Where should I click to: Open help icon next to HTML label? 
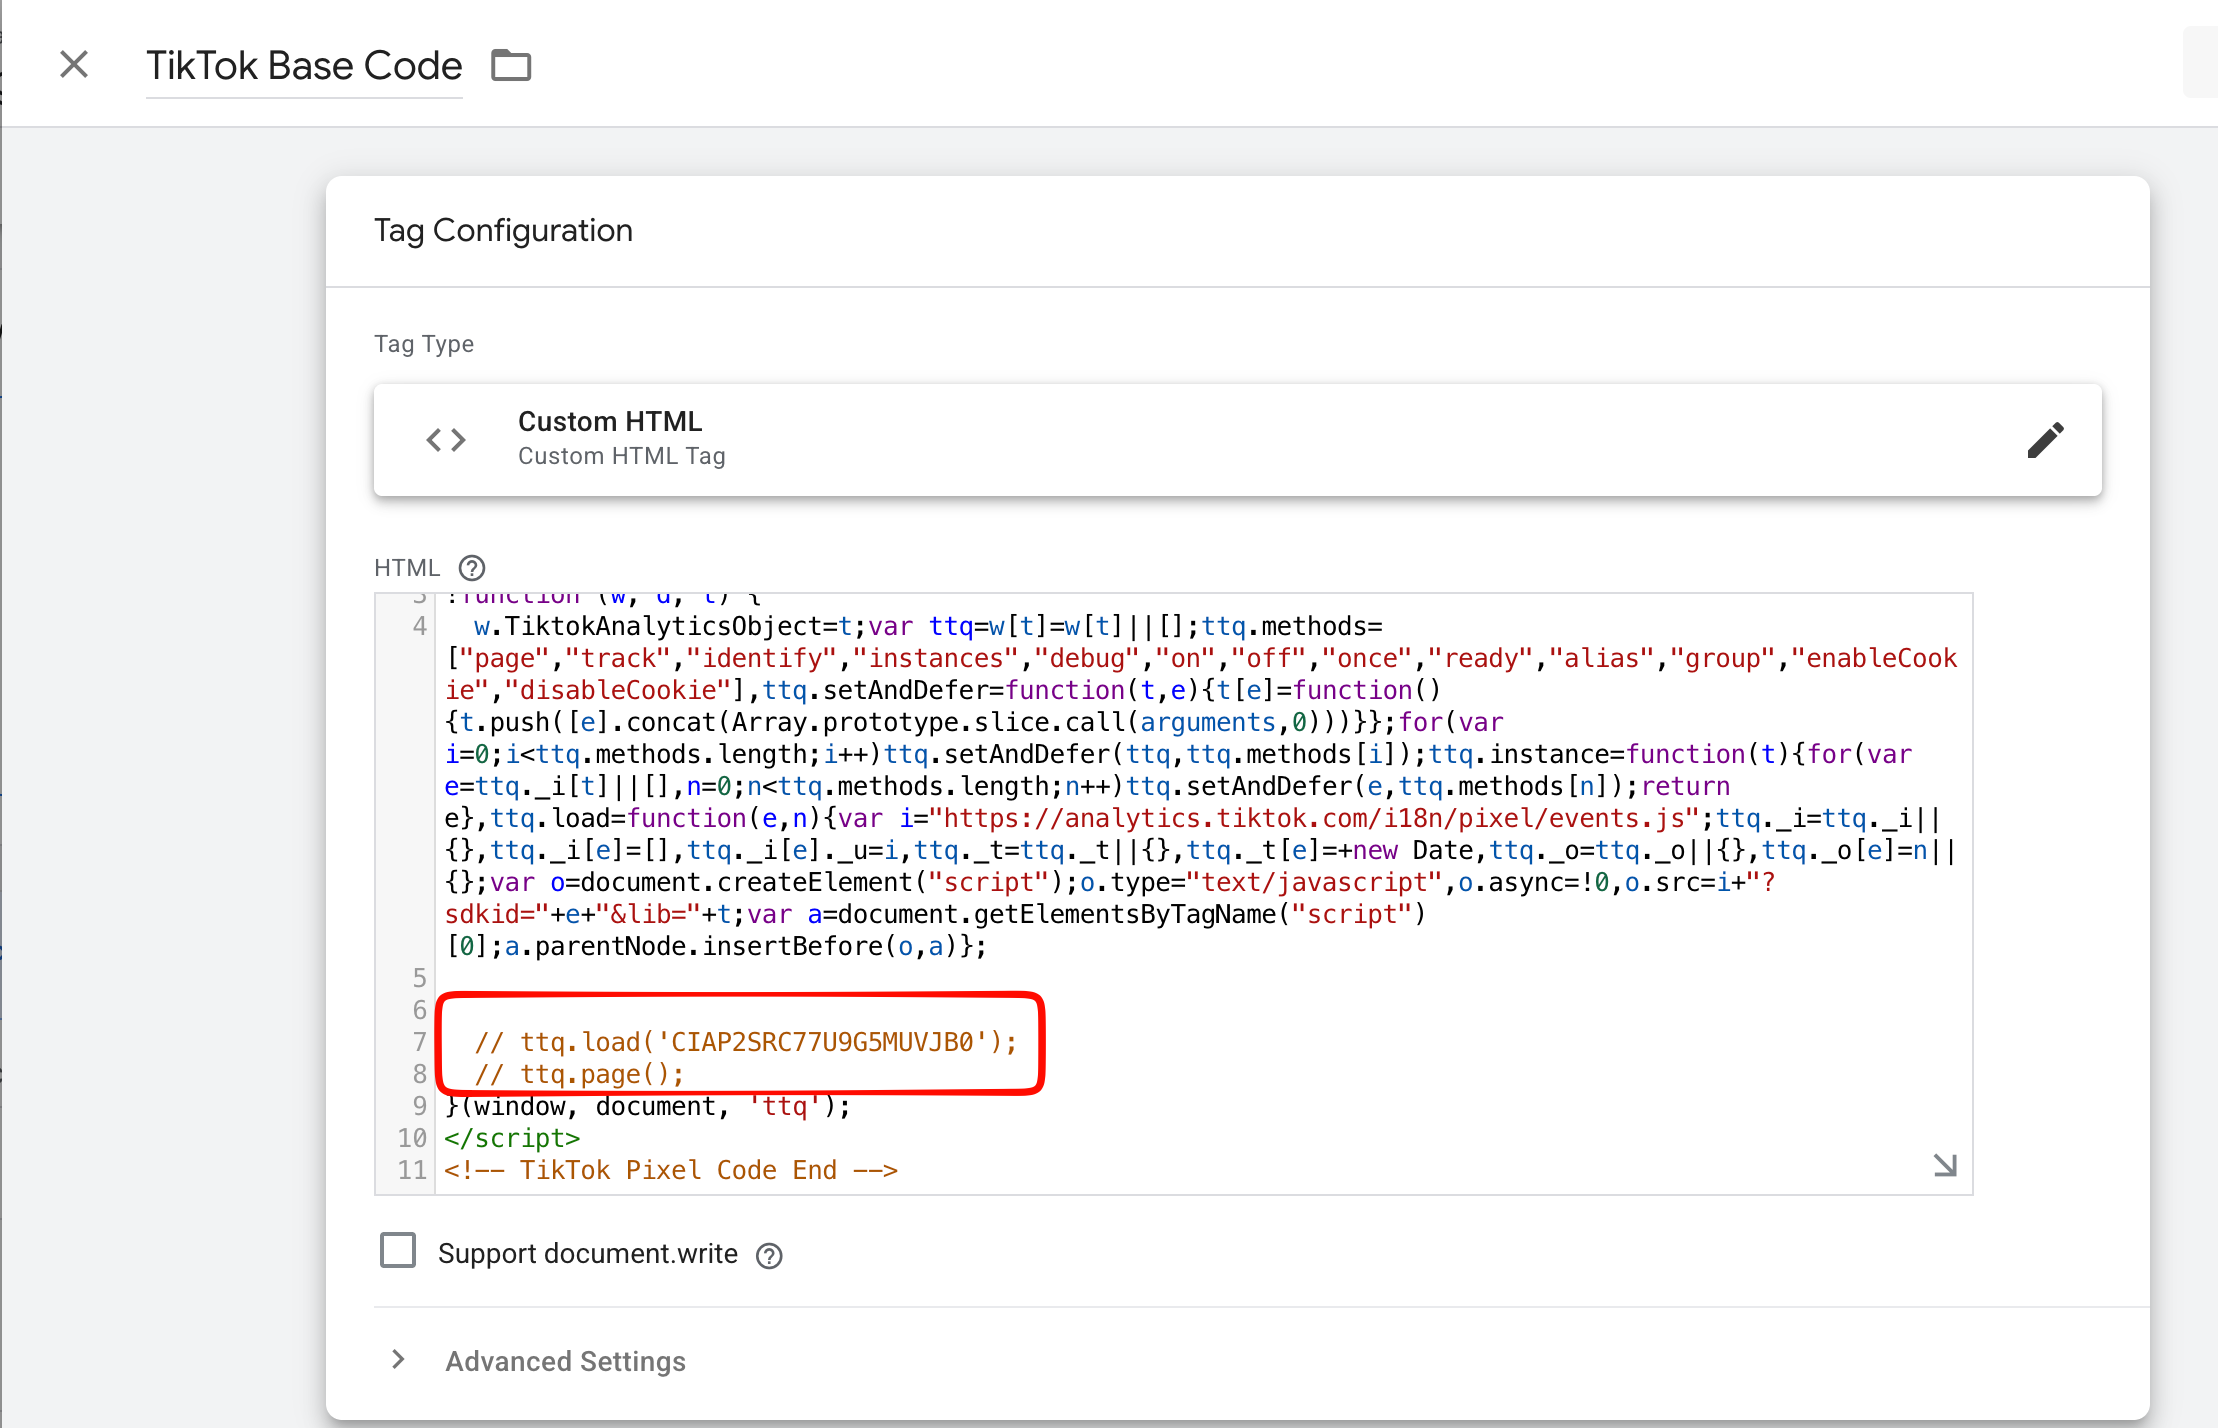point(472,568)
